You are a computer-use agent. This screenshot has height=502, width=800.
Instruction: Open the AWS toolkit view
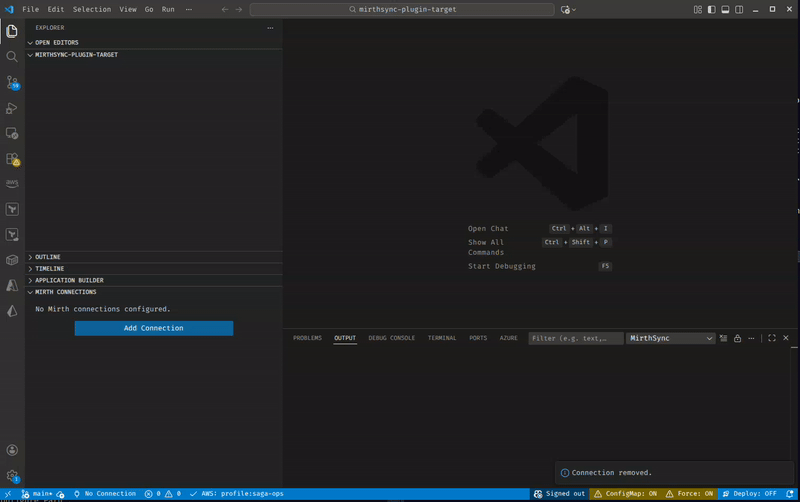coord(12,183)
